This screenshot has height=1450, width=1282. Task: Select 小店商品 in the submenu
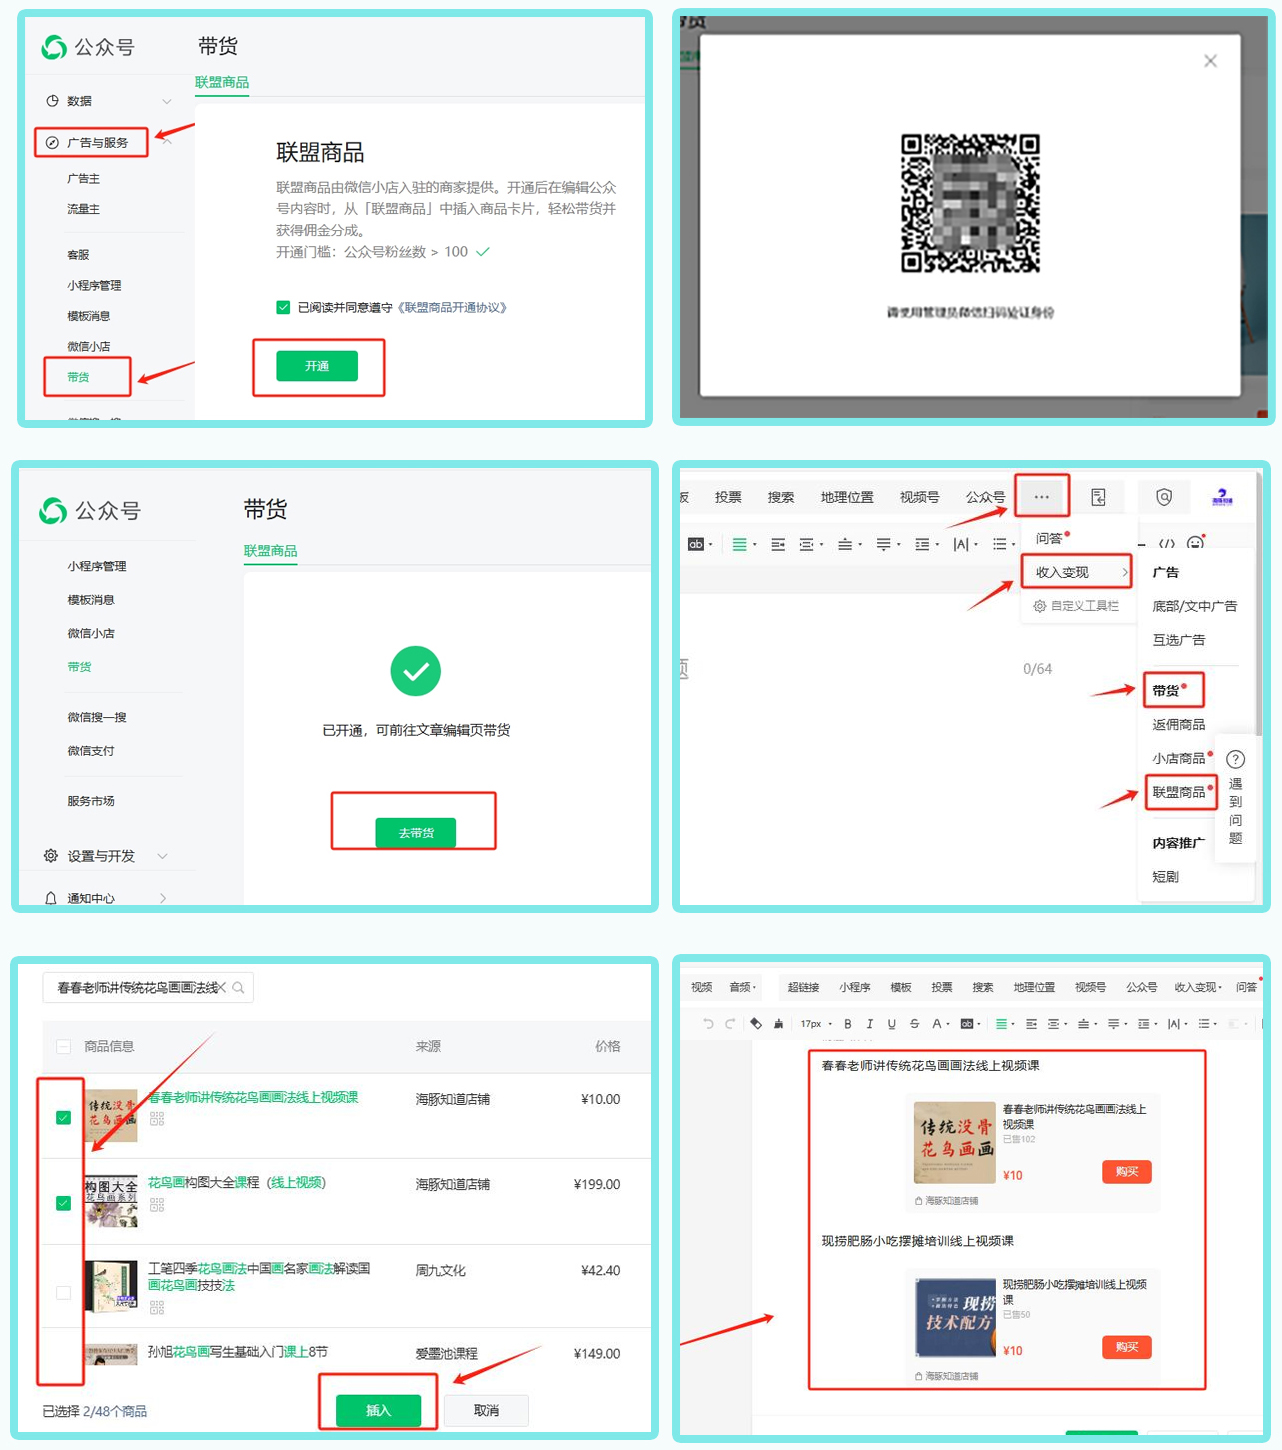tap(1178, 759)
